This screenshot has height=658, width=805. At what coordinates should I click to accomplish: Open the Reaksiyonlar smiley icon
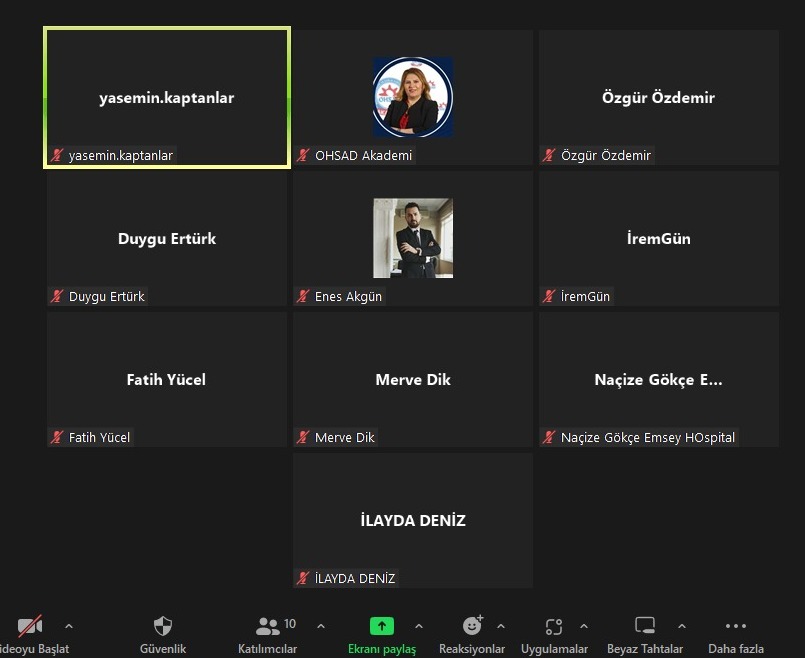pyautogui.click(x=472, y=625)
